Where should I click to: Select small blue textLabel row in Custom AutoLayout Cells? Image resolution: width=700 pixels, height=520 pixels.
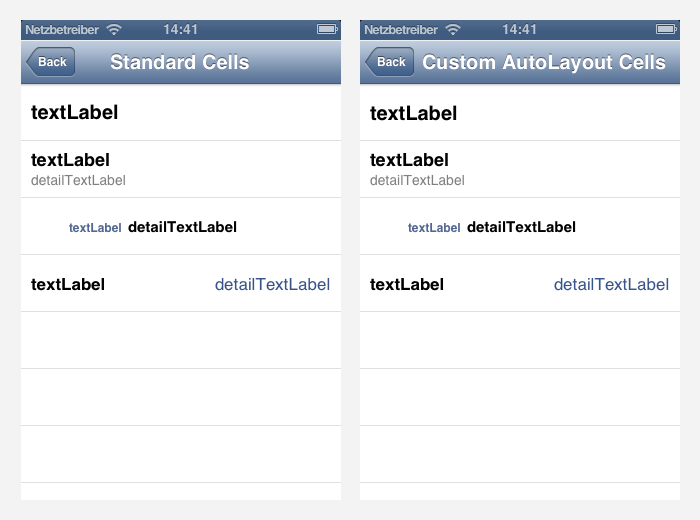(x=519, y=227)
